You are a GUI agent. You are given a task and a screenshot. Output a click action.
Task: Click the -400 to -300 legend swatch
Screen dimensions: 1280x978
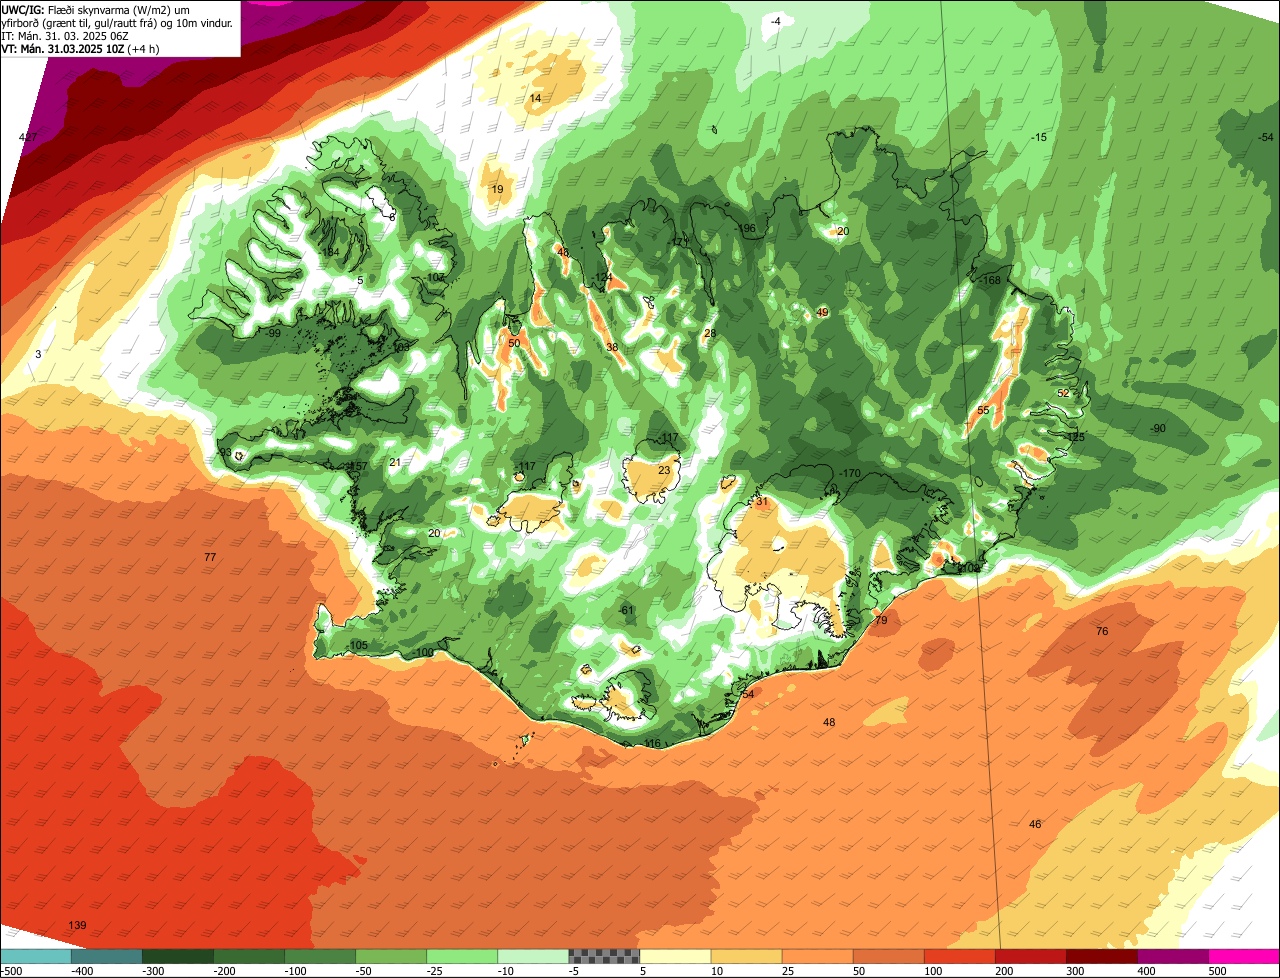107,956
